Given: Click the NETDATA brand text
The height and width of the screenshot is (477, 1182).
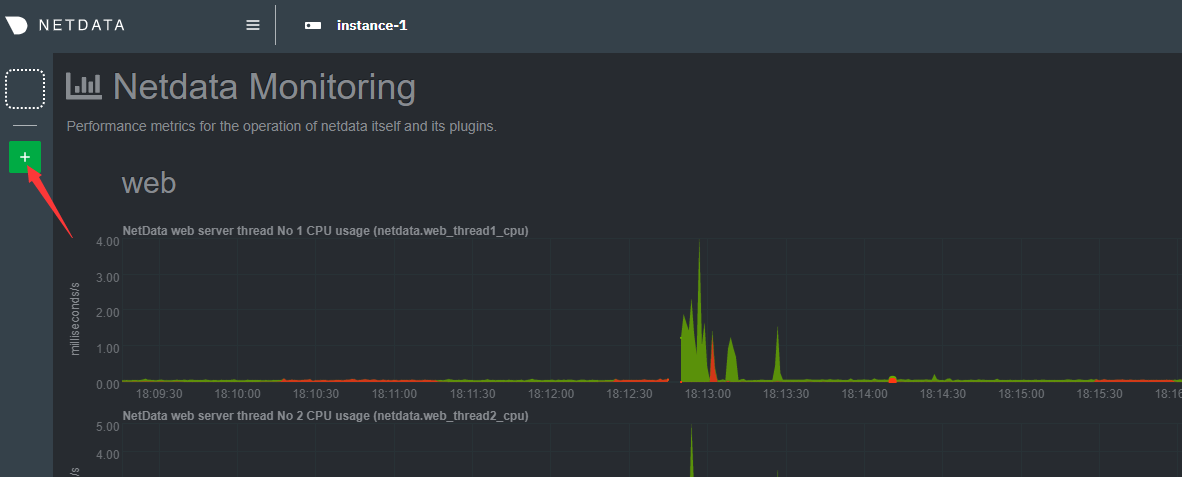Looking at the screenshot, I should tap(81, 25).
